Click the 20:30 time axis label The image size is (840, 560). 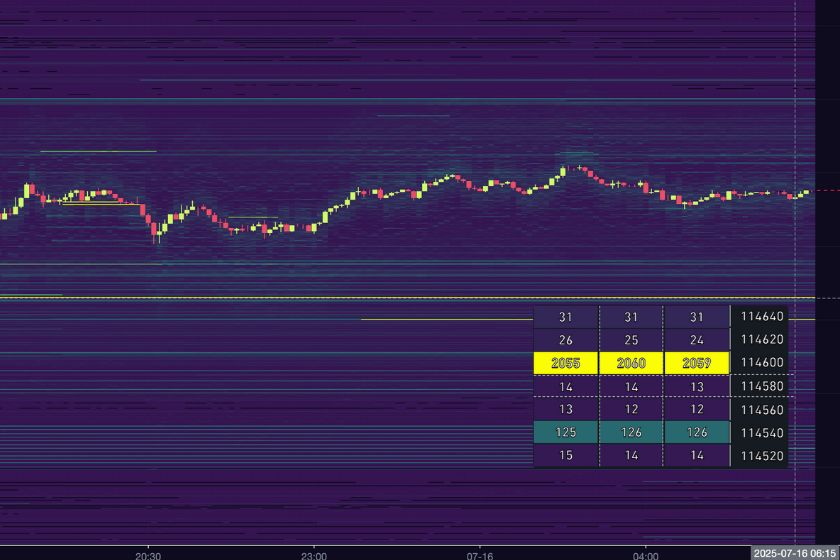click(x=148, y=553)
